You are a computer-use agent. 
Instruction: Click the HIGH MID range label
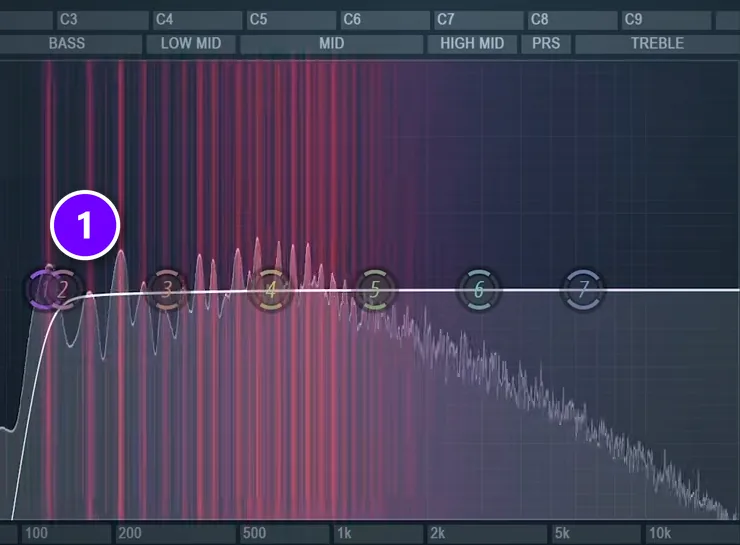pos(472,43)
